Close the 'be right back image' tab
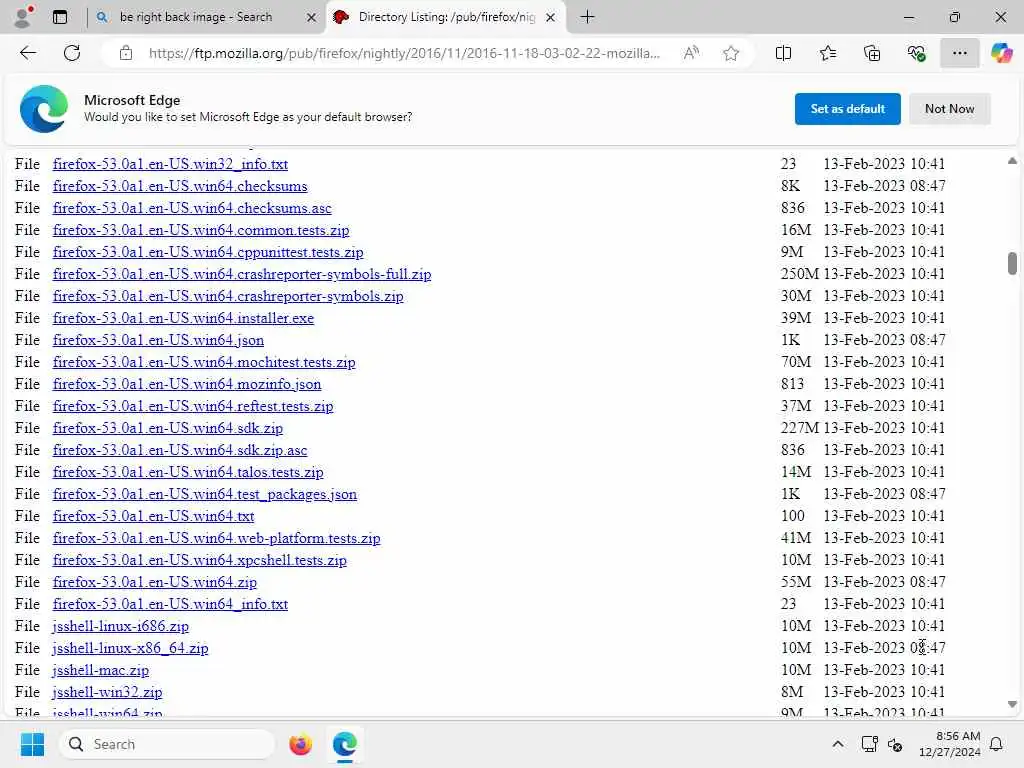1024x768 pixels. tap(312, 18)
